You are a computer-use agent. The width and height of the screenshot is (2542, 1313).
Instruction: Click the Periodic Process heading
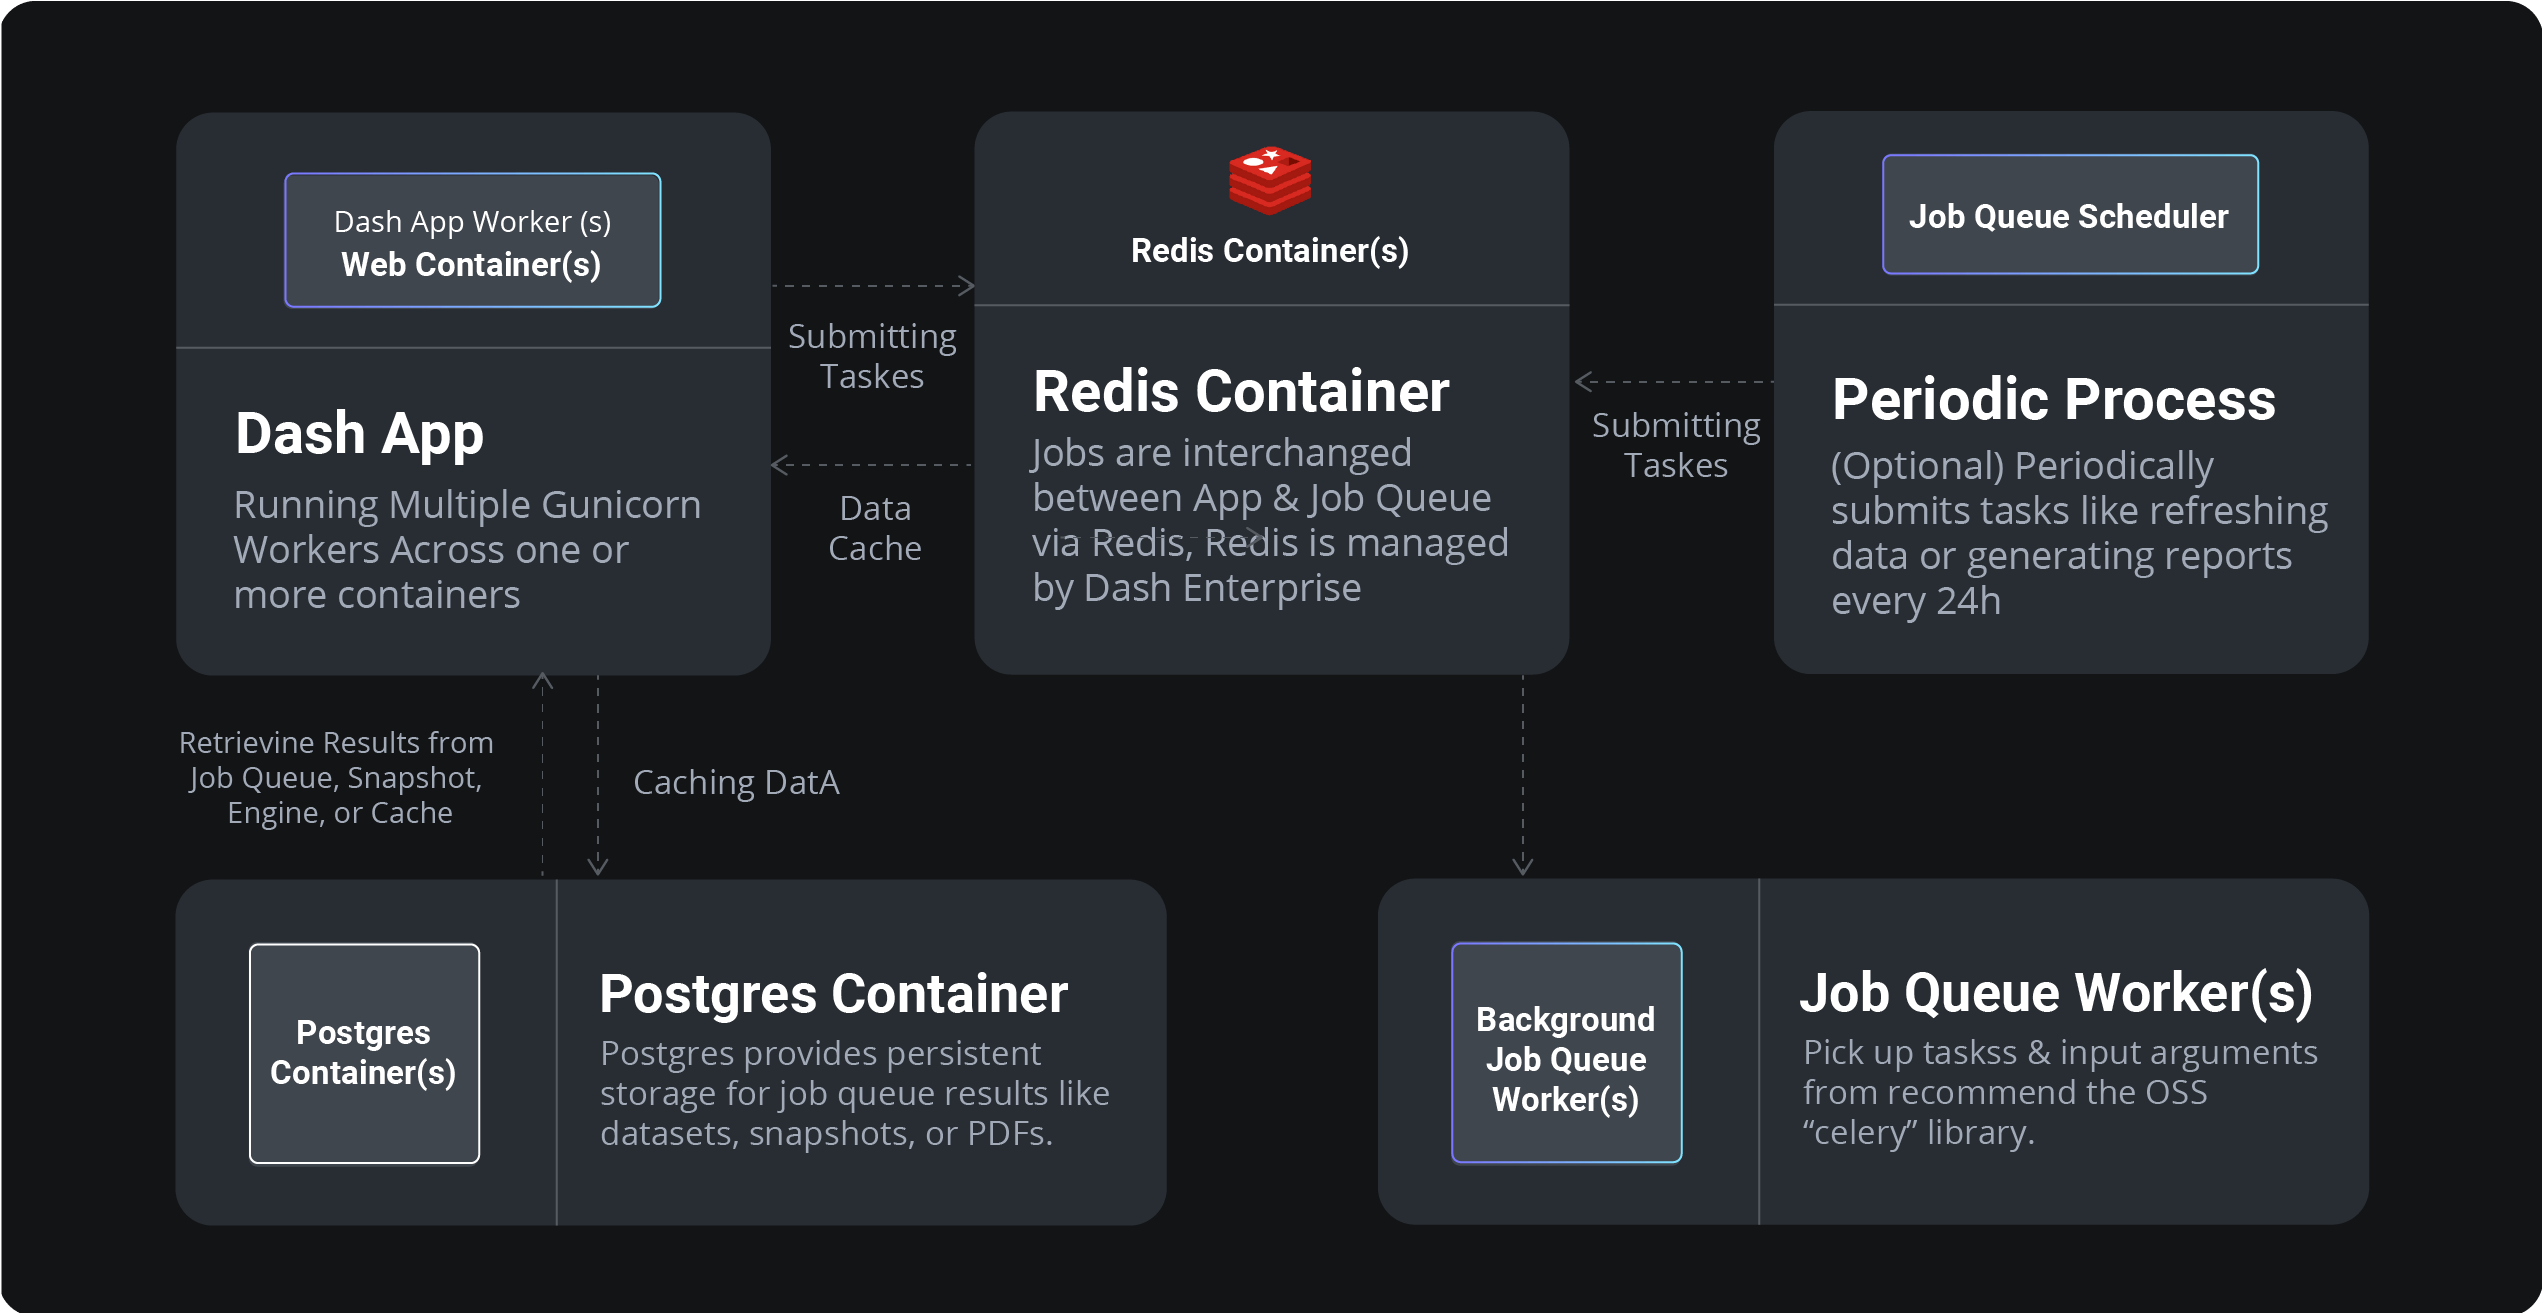(2053, 400)
